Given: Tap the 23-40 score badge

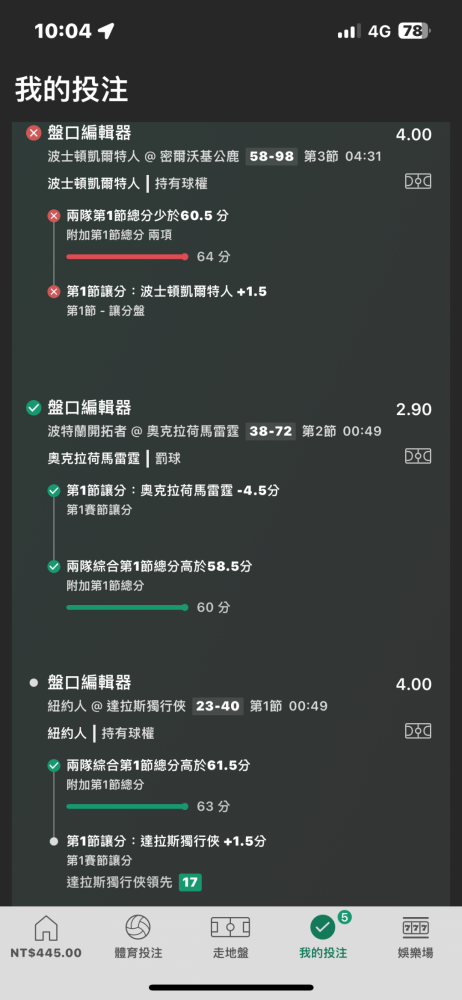Looking at the screenshot, I should coord(218,706).
